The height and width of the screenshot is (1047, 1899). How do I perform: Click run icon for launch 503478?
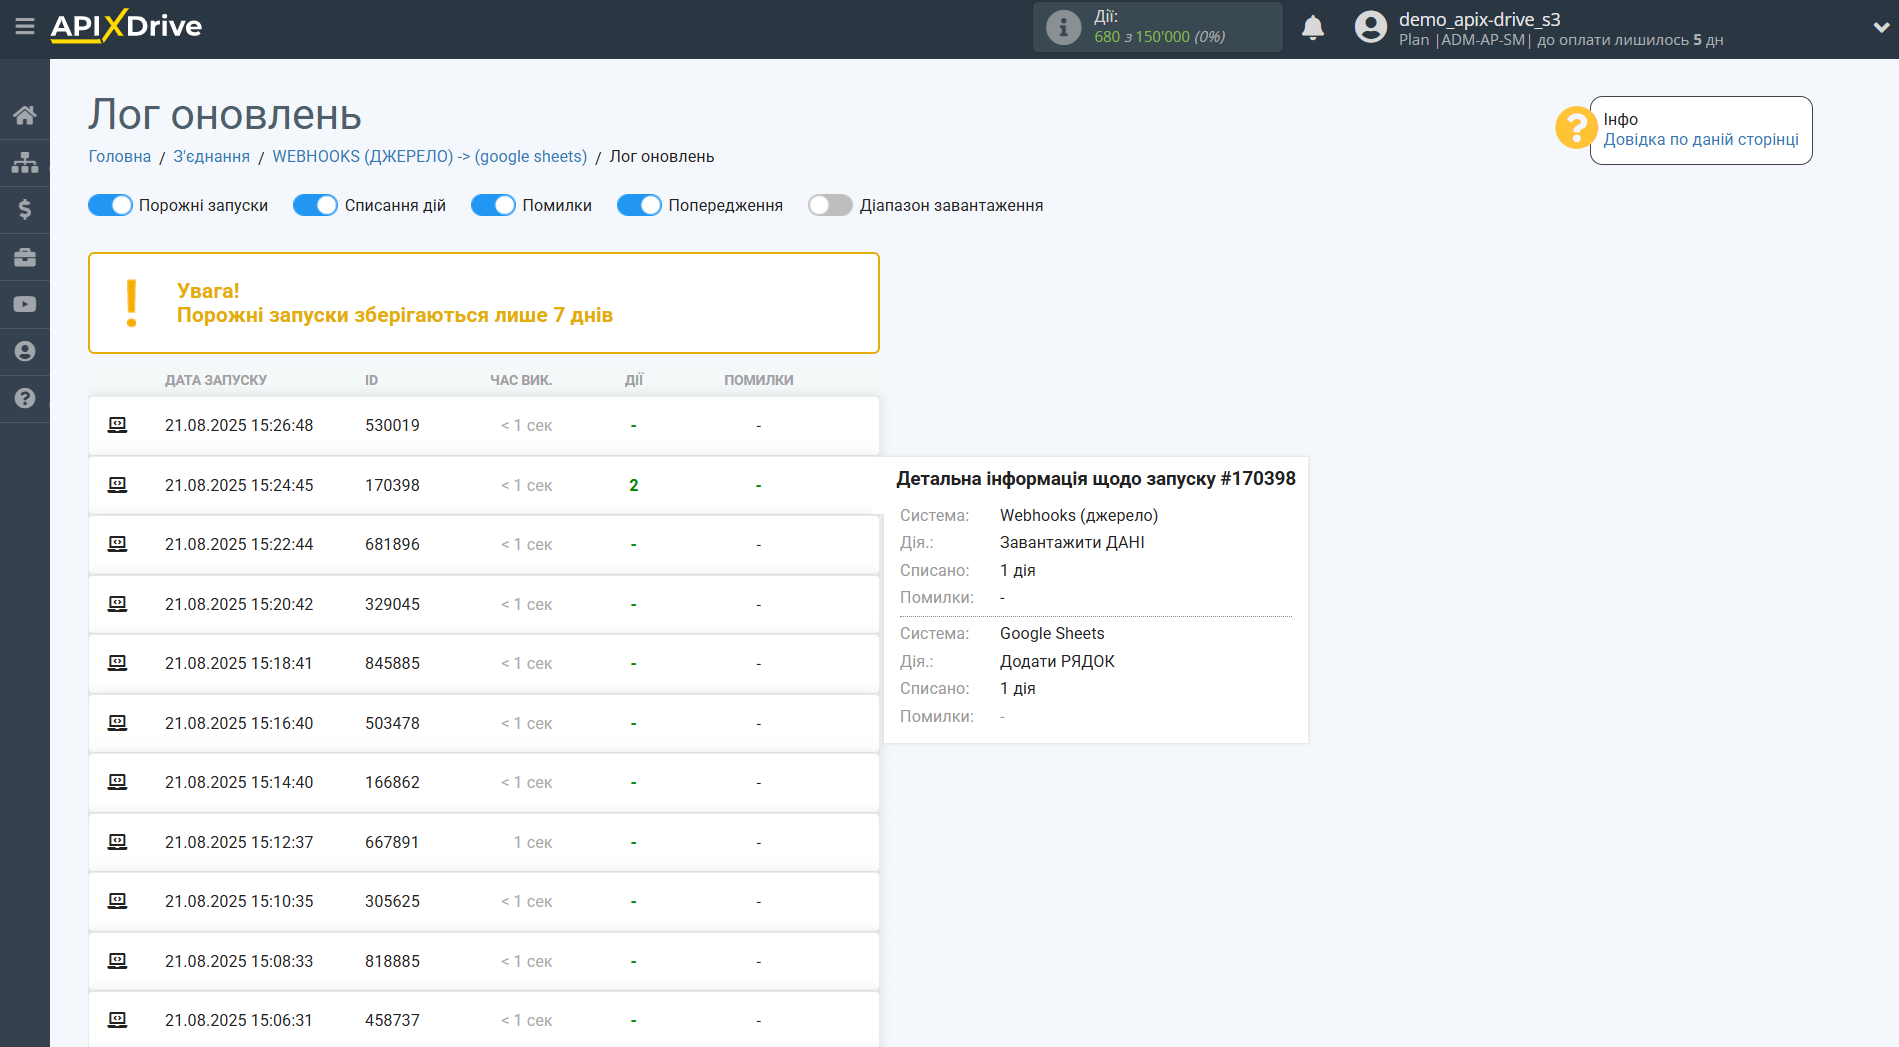point(117,723)
